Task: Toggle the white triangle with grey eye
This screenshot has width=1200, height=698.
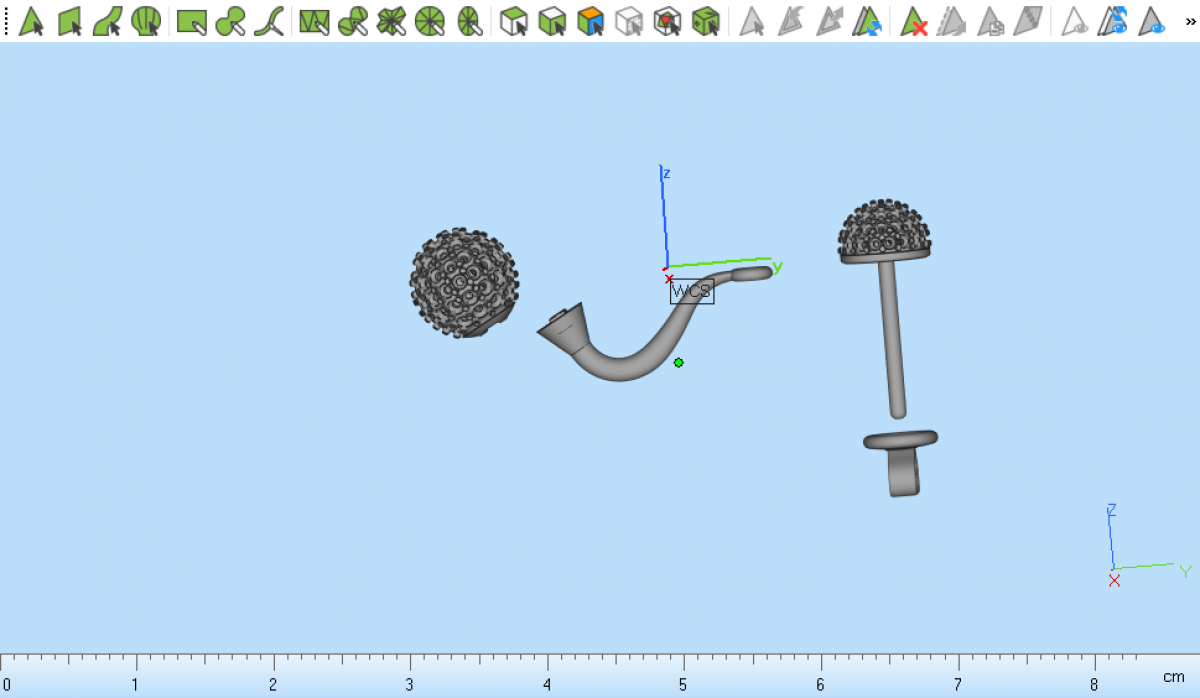Action: pos(1075,20)
